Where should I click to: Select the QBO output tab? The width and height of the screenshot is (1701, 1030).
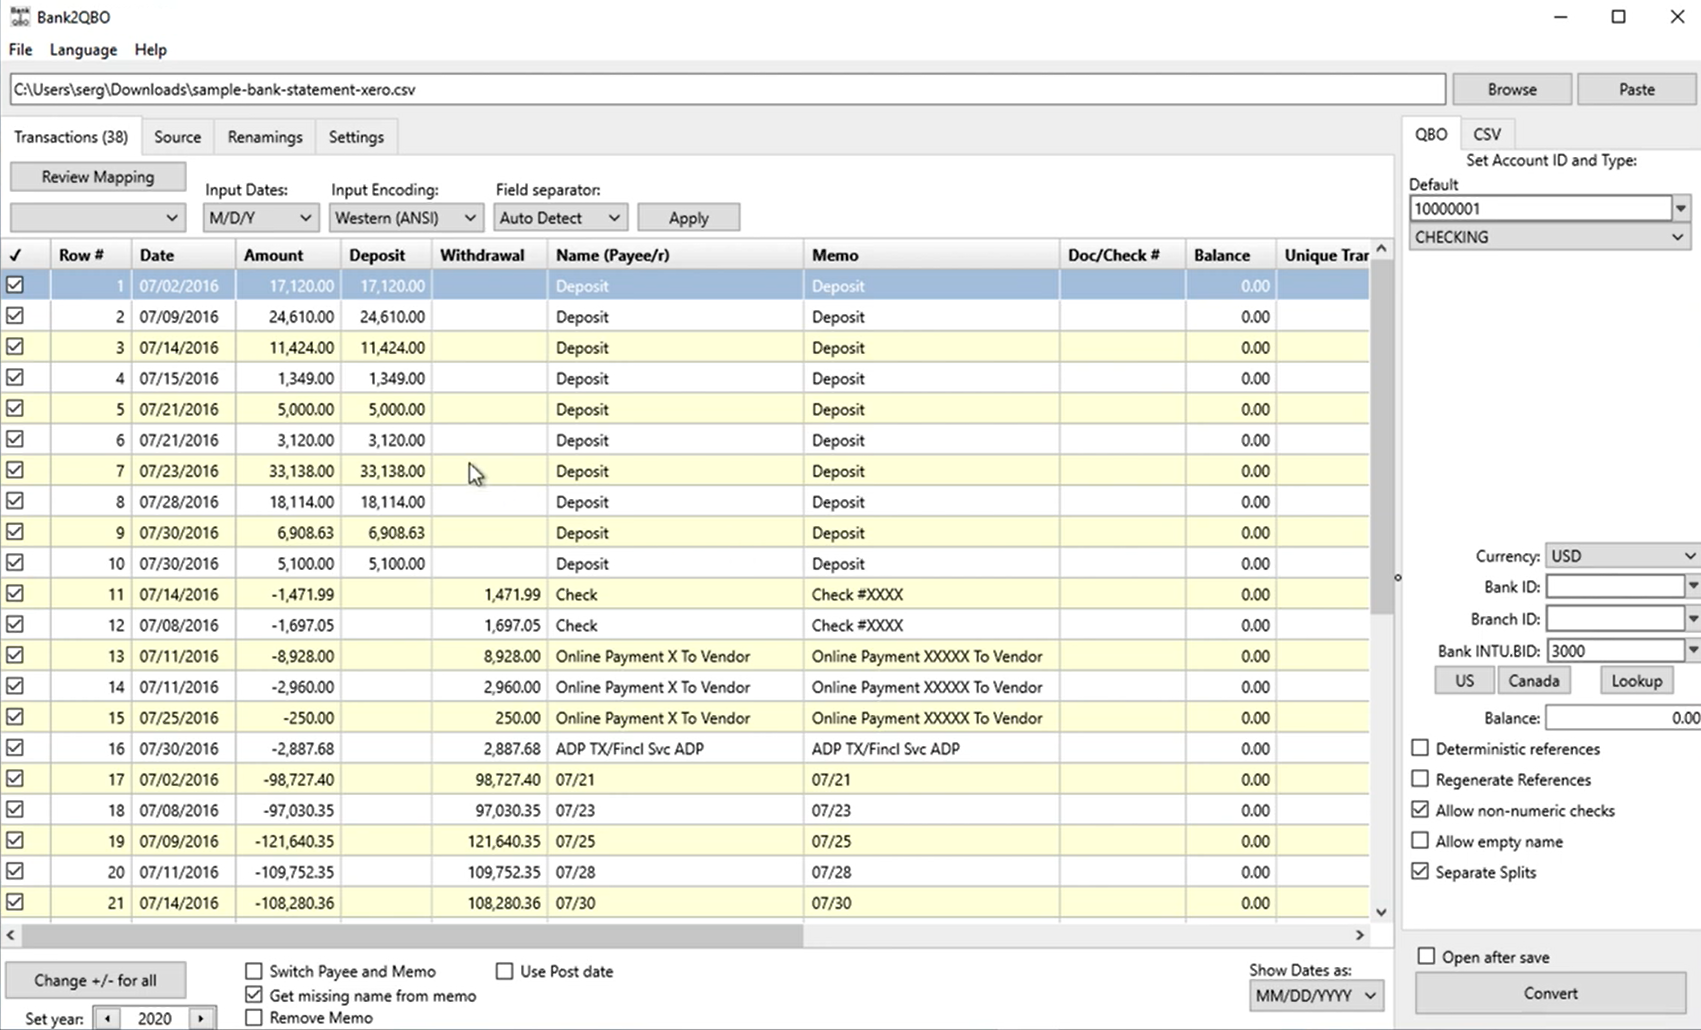coord(1430,134)
